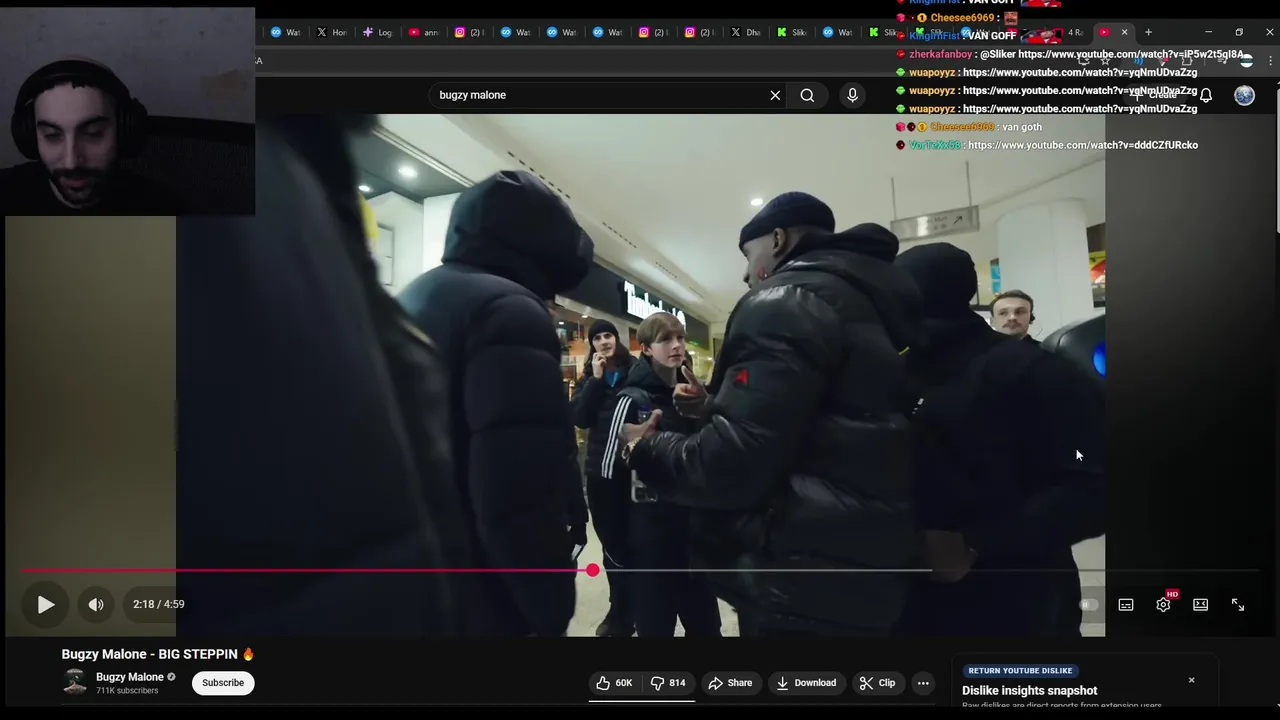The image size is (1280, 720).
Task: Click the 'Dislike insights snapshot' heading
Action: coord(1029,691)
